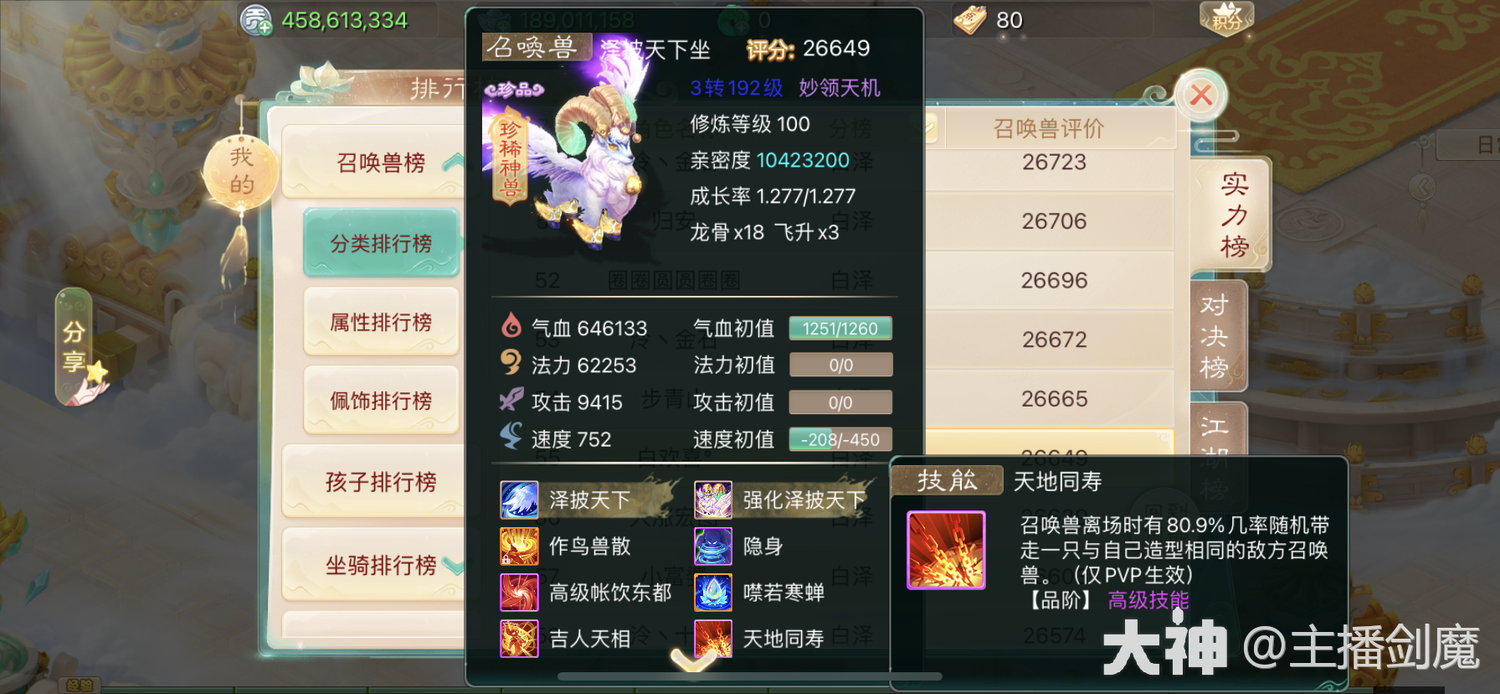Open the 属性排行榜 ranking
Viewport: 1500px width, 694px height.
coord(381,322)
